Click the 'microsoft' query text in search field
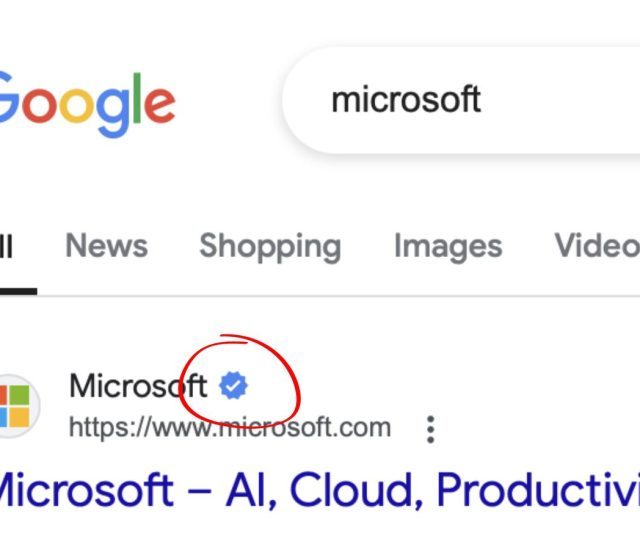The height and width of the screenshot is (533, 640). tap(406, 99)
